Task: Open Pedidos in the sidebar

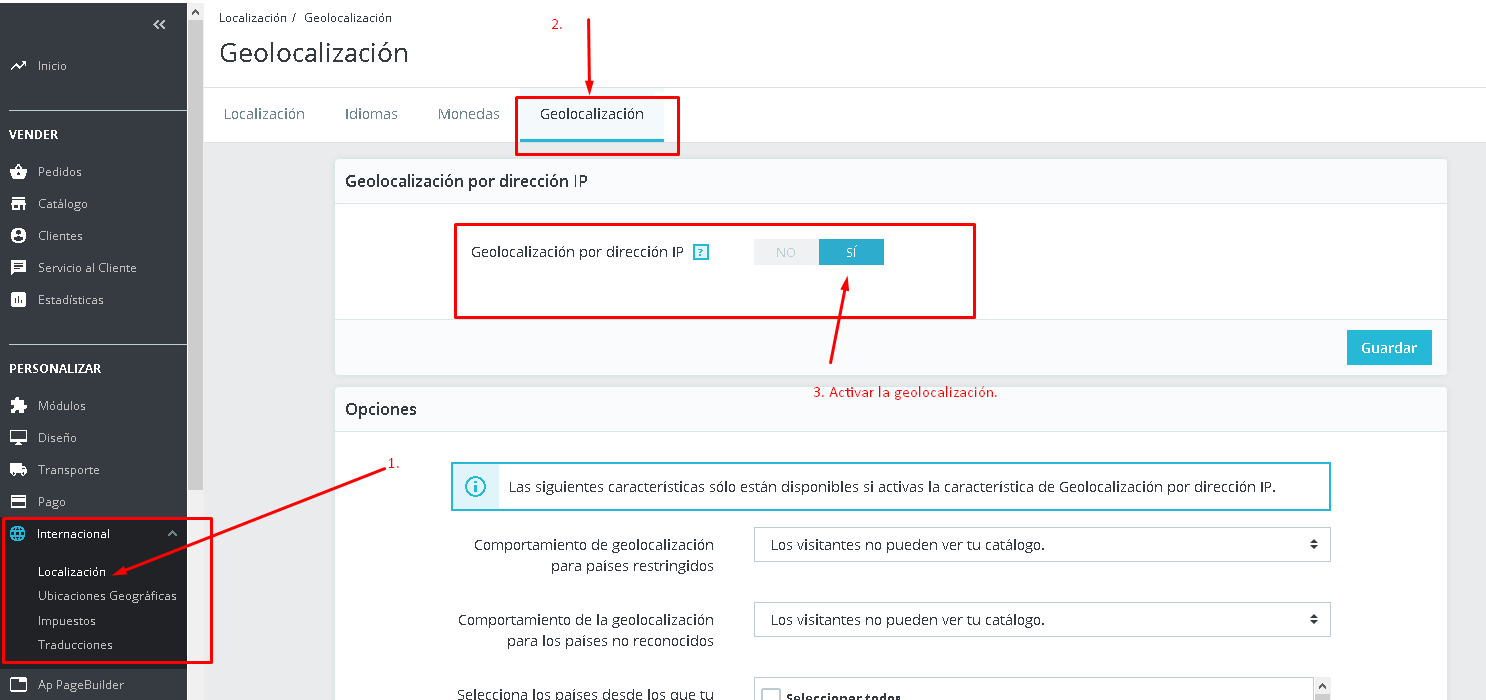Action: [60, 172]
